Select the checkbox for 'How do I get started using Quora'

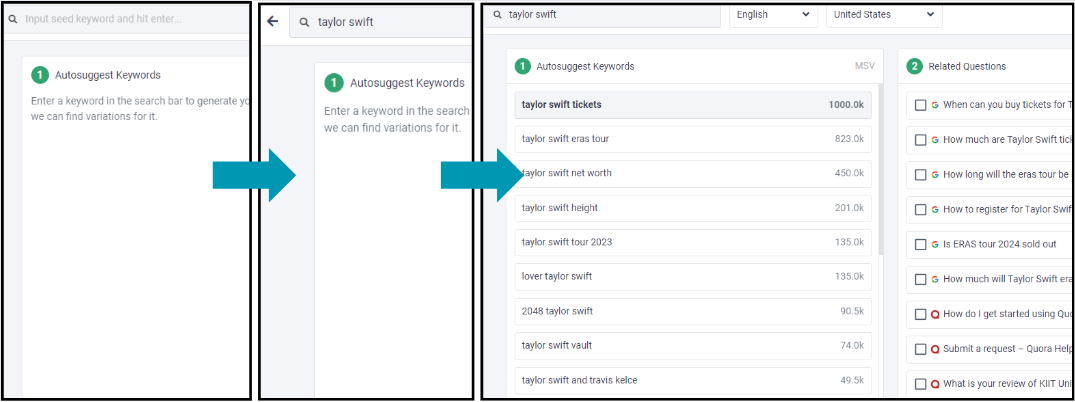pyautogui.click(x=920, y=314)
